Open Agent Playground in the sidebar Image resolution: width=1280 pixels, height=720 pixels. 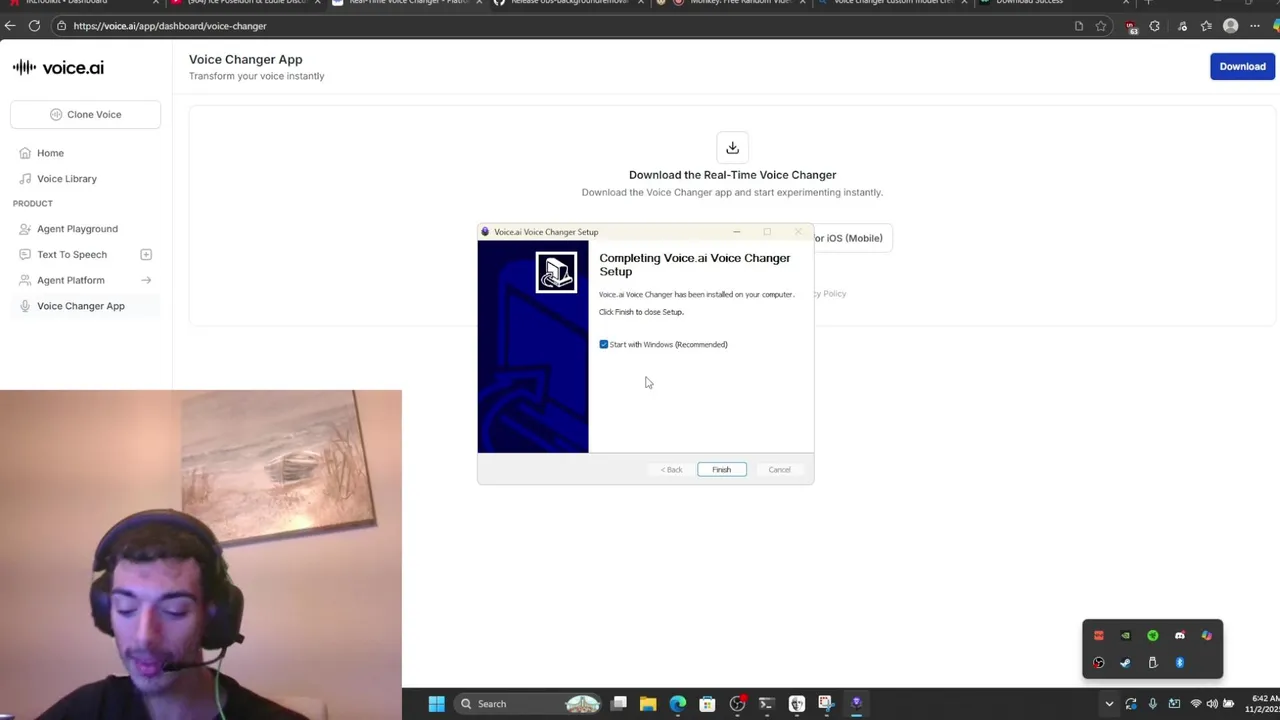[77, 229]
